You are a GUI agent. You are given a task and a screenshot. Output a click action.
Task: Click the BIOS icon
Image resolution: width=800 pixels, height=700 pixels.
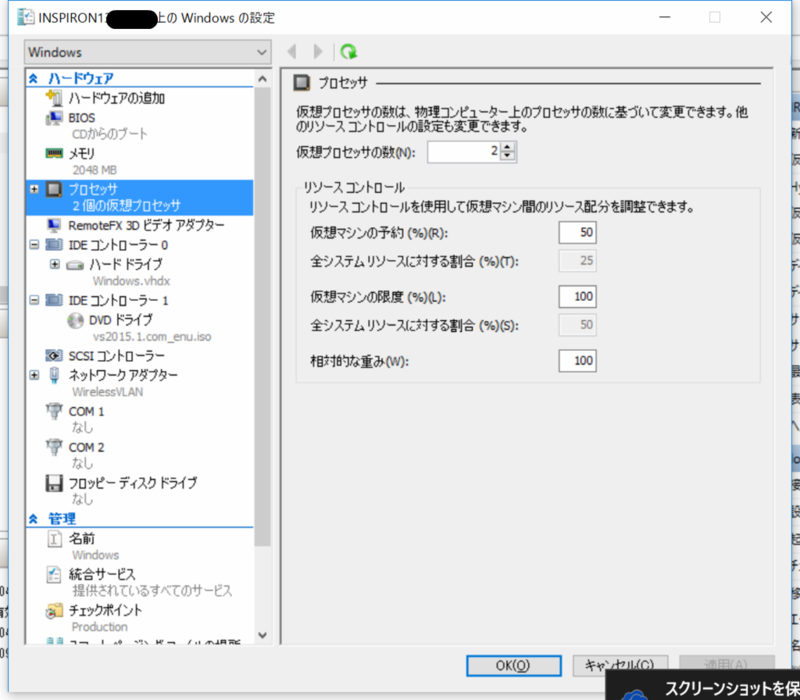click(54, 118)
